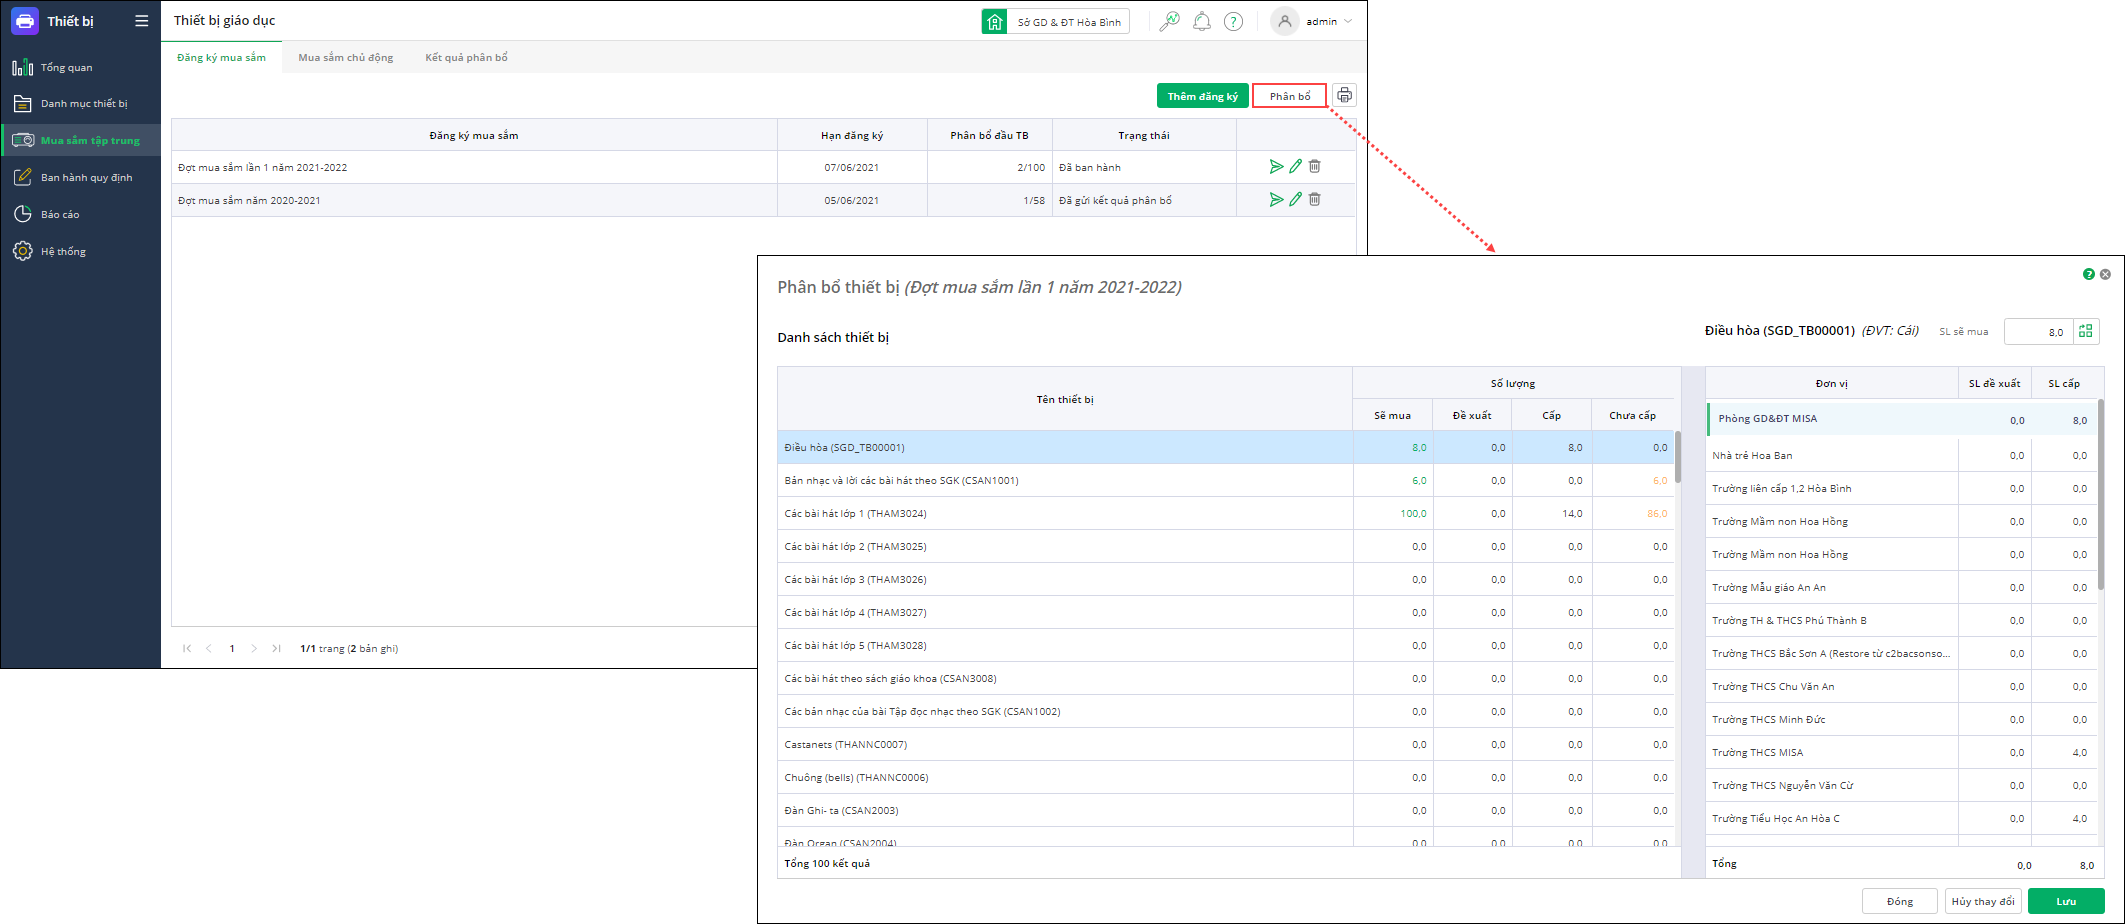Edit the 'Đợt mua sắm năm 2020-2021' row

(1295, 200)
